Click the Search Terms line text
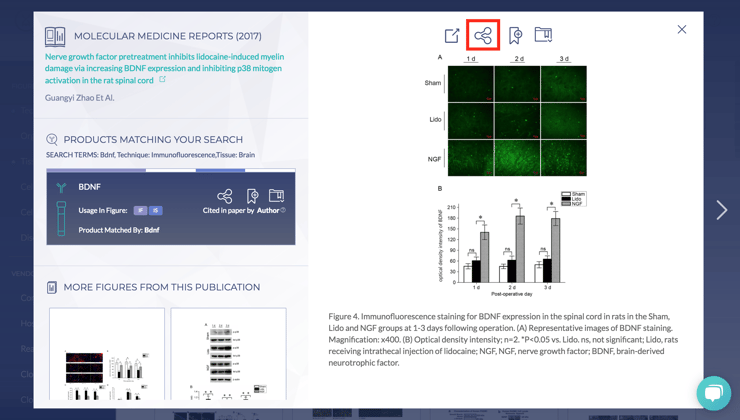Image resolution: width=740 pixels, height=420 pixels. [x=150, y=155]
